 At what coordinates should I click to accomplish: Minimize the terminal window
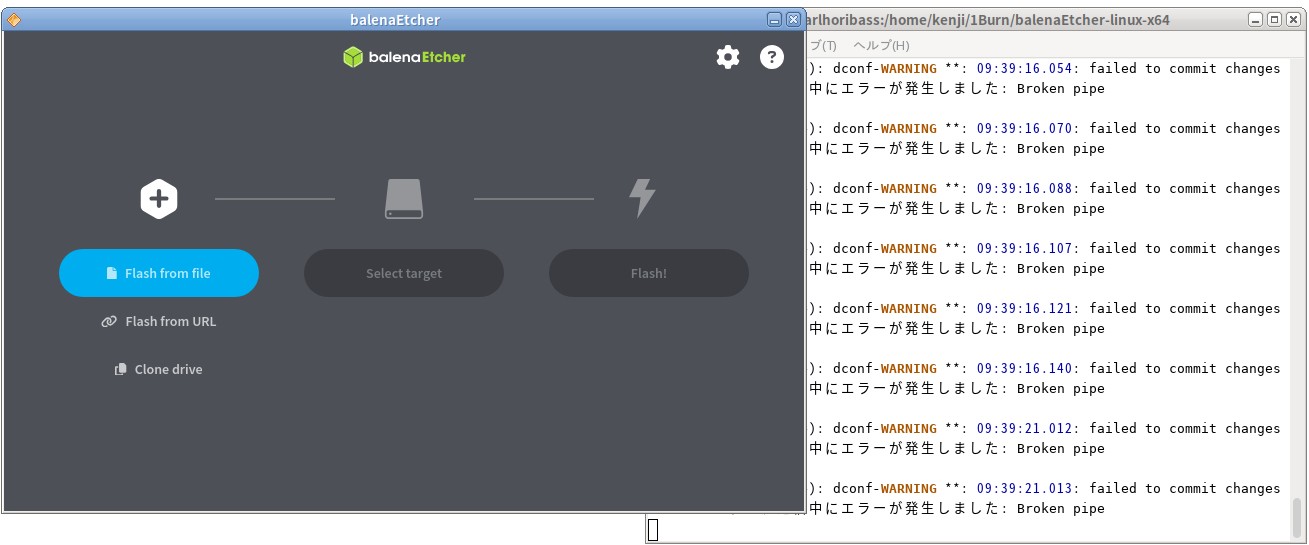pos(1256,19)
